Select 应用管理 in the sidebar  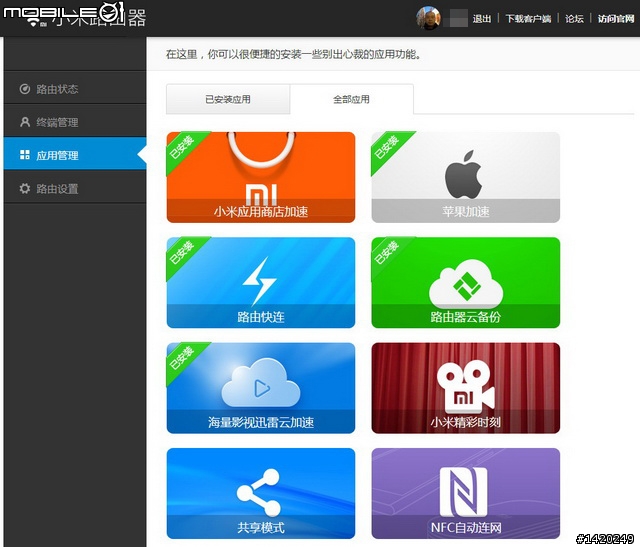pos(75,155)
